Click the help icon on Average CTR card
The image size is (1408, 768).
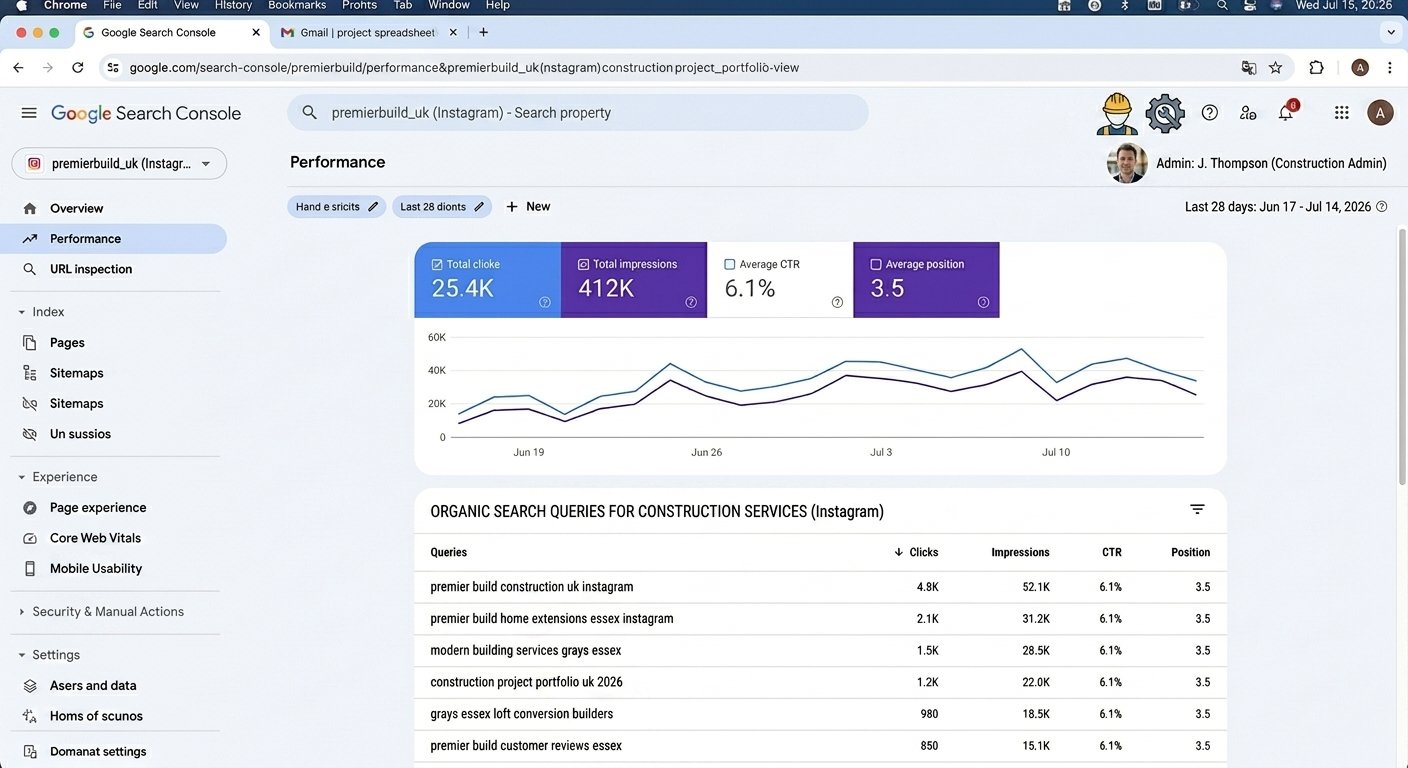click(837, 302)
